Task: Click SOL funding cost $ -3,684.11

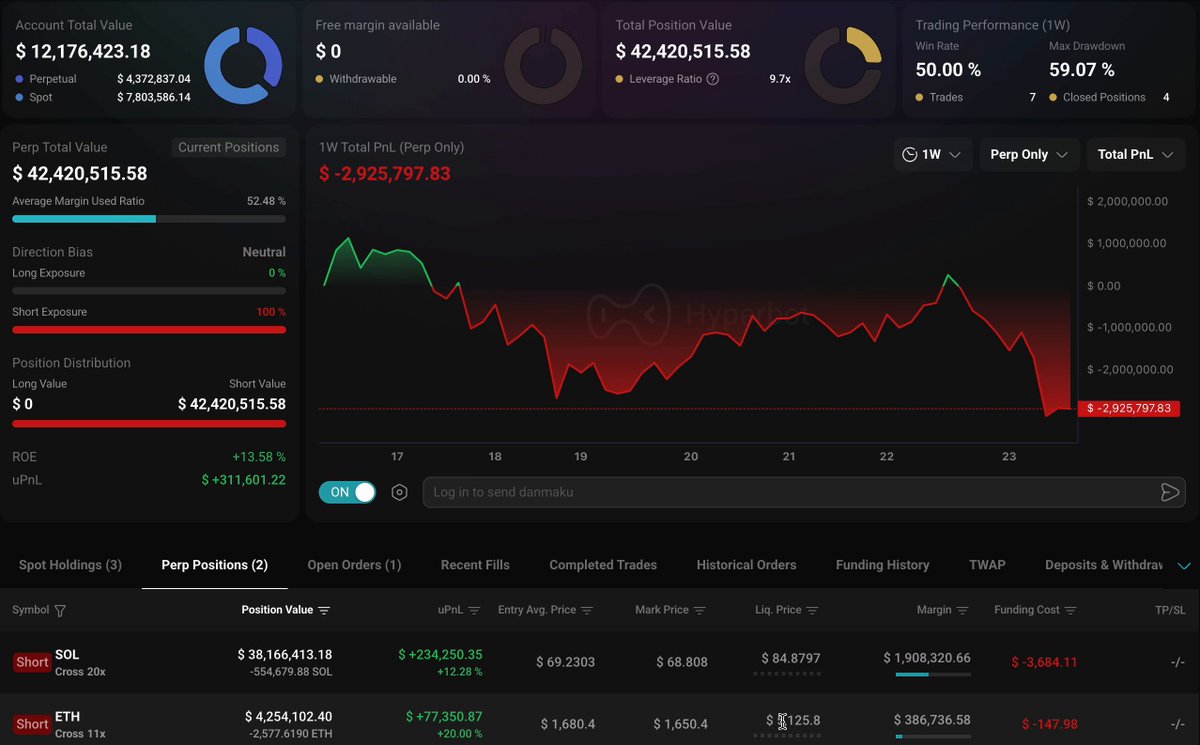Action: point(1044,662)
